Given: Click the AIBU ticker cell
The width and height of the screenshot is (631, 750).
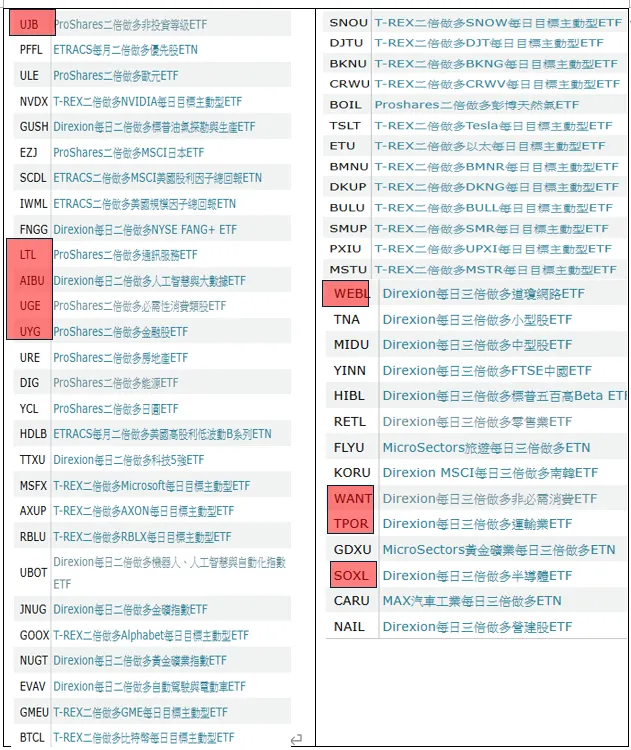Looking at the screenshot, I should pyautogui.click(x=32, y=280).
